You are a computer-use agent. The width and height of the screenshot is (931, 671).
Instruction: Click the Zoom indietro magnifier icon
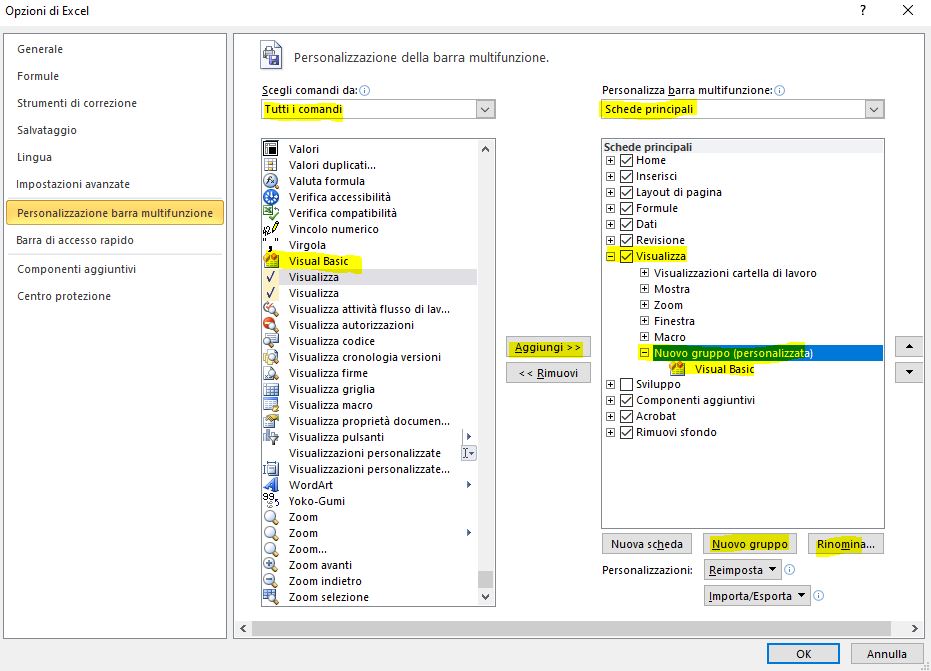(271, 581)
